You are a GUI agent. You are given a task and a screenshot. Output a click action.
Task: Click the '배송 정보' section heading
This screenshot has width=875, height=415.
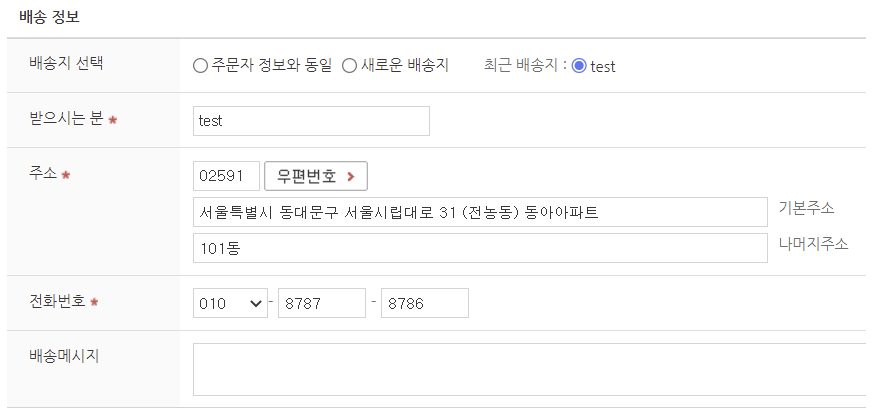(x=49, y=17)
